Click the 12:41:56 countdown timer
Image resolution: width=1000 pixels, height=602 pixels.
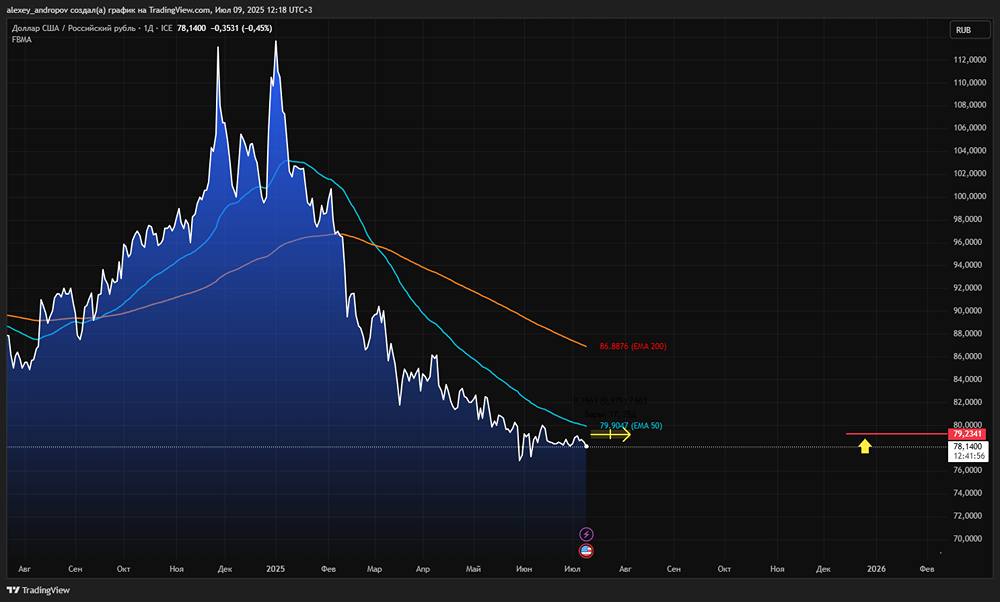pyautogui.click(x=971, y=456)
